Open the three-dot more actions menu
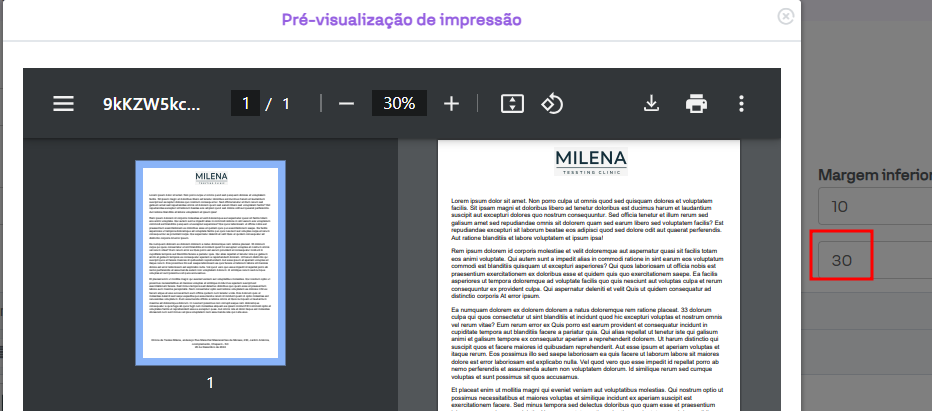The width and height of the screenshot is (932, 411). click(x=741, y=104)
